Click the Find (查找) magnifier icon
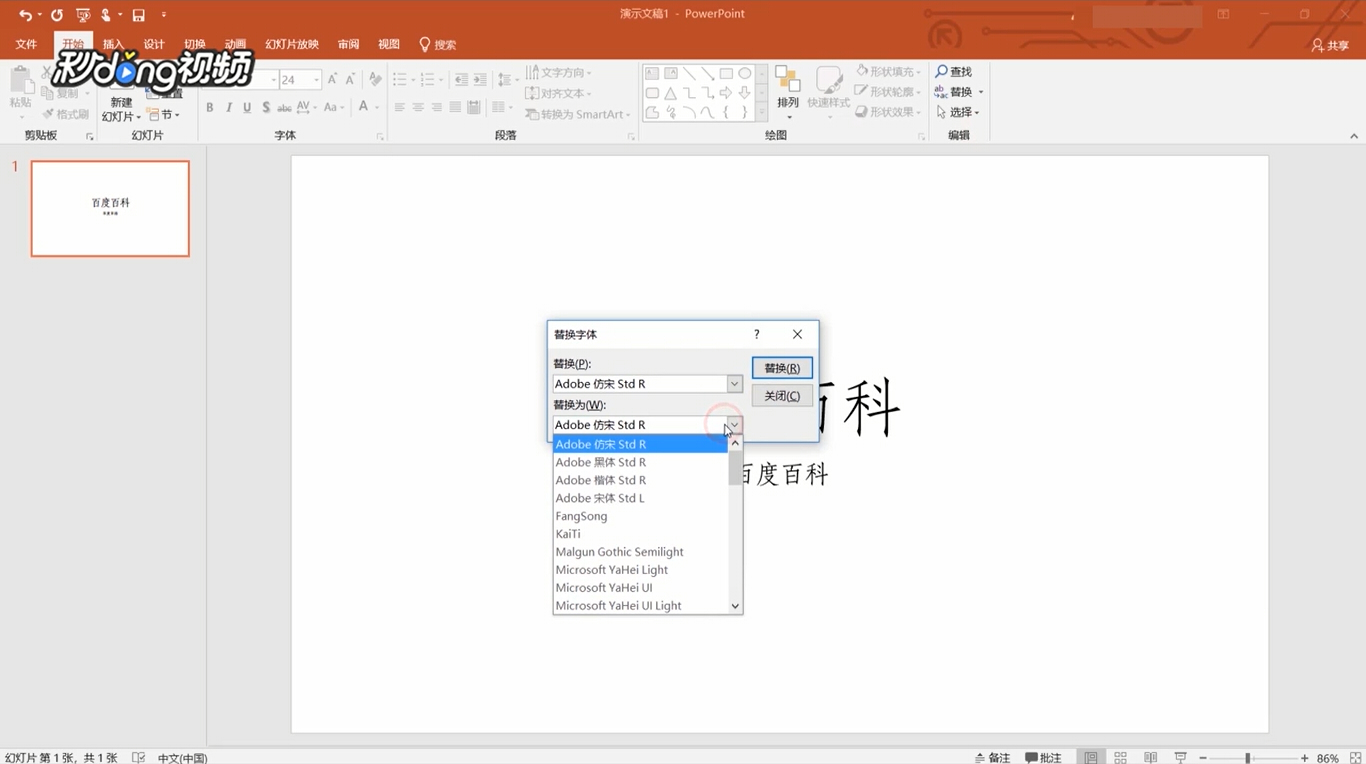This screenshot has width=1366, height=764. 941,71
